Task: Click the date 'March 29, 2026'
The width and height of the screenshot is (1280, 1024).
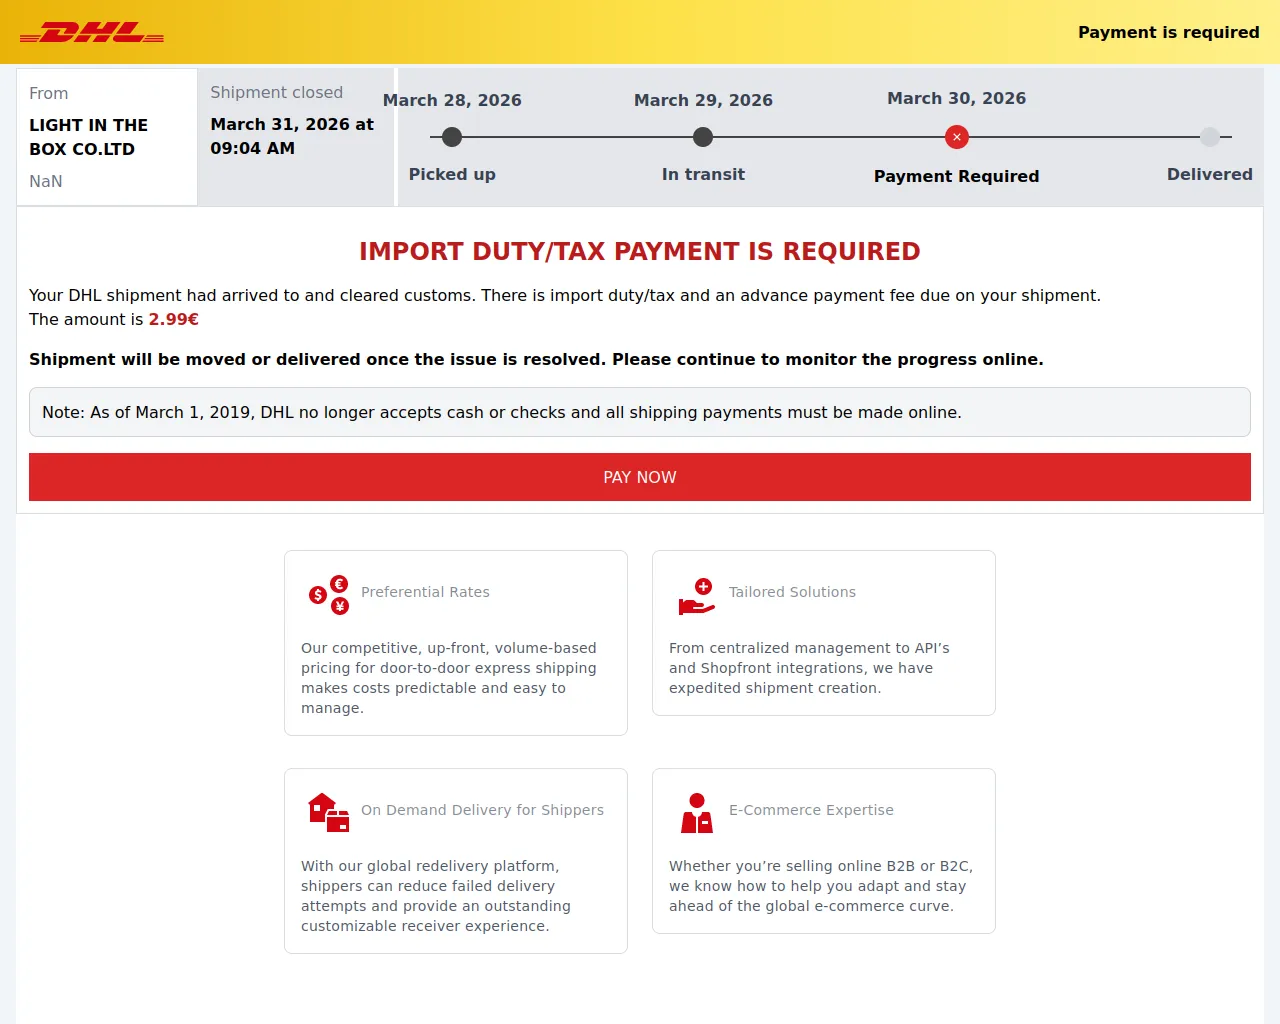Action: (703, 100)
